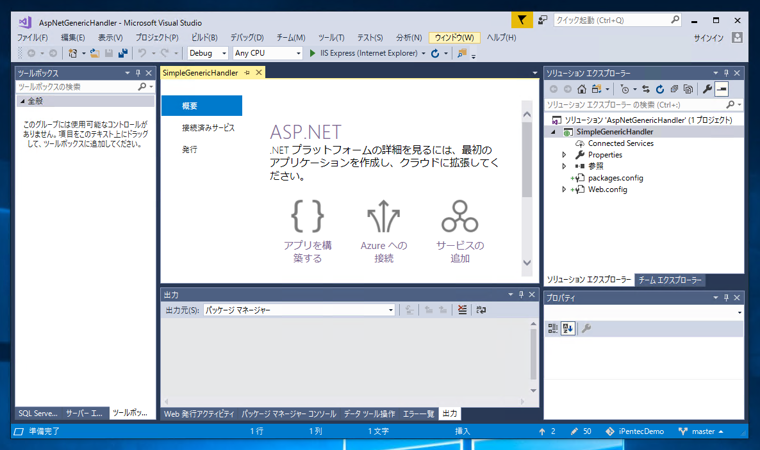Click the Pending Changes Filter clock icon
The height and width of the screenshot is (450, 760).
(625, 89)
